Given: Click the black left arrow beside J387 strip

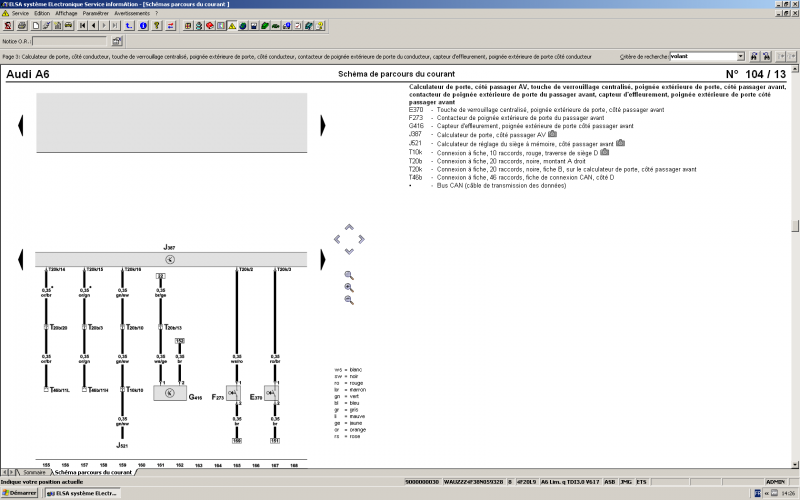Looking at the screenshot, I should pyautogui.click(x=20, y=259).
